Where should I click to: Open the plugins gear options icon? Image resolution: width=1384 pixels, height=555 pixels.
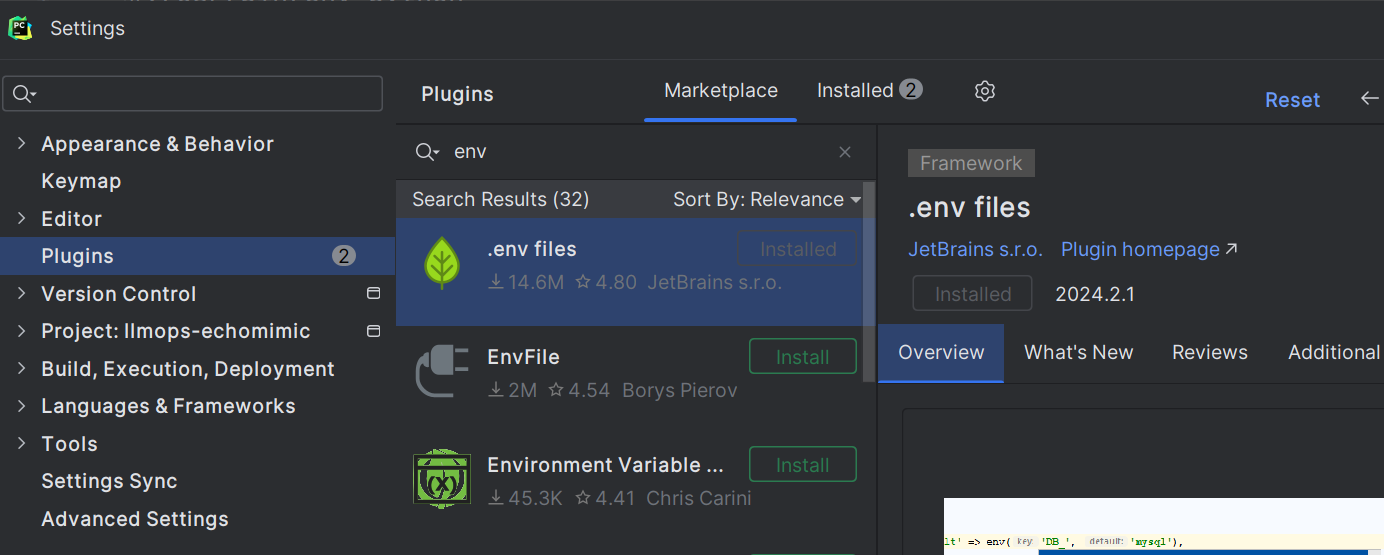click(x=985, y=91)
